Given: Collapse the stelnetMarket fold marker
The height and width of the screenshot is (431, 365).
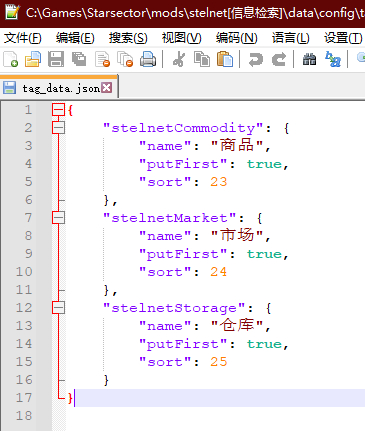Looking at the screenshot, I should coord(58,218).
